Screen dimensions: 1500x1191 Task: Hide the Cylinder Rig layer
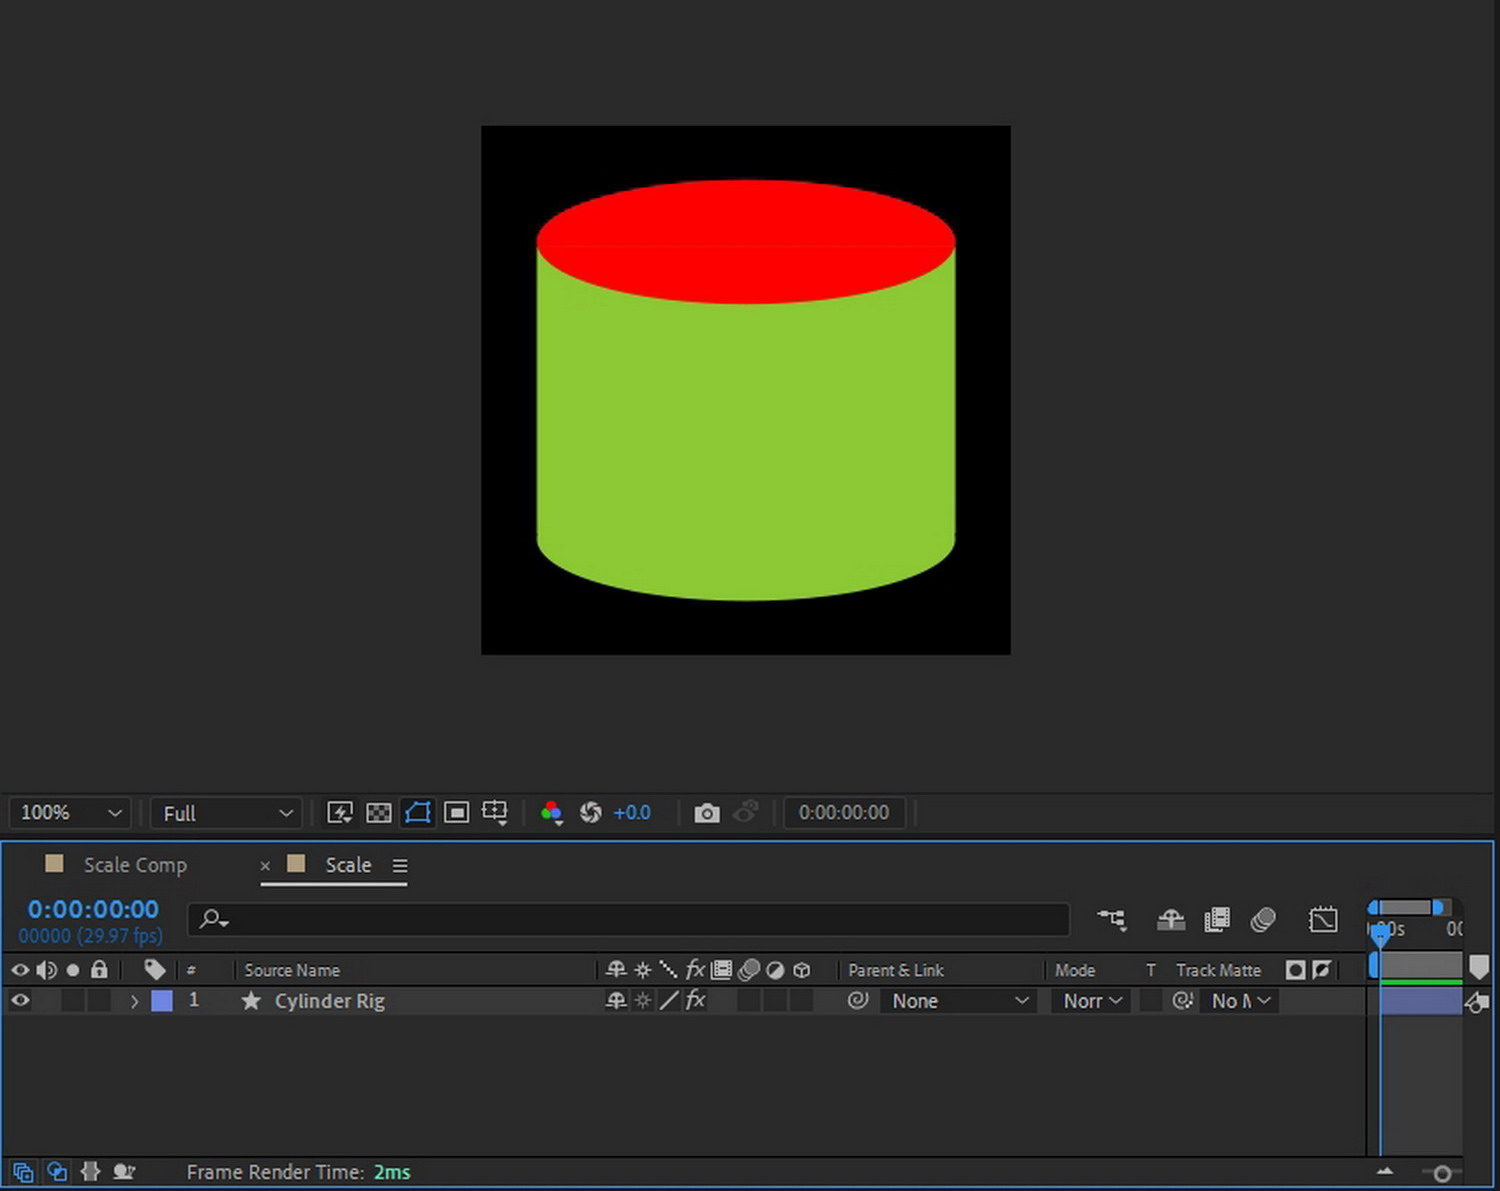click(x=20, y=1001)
